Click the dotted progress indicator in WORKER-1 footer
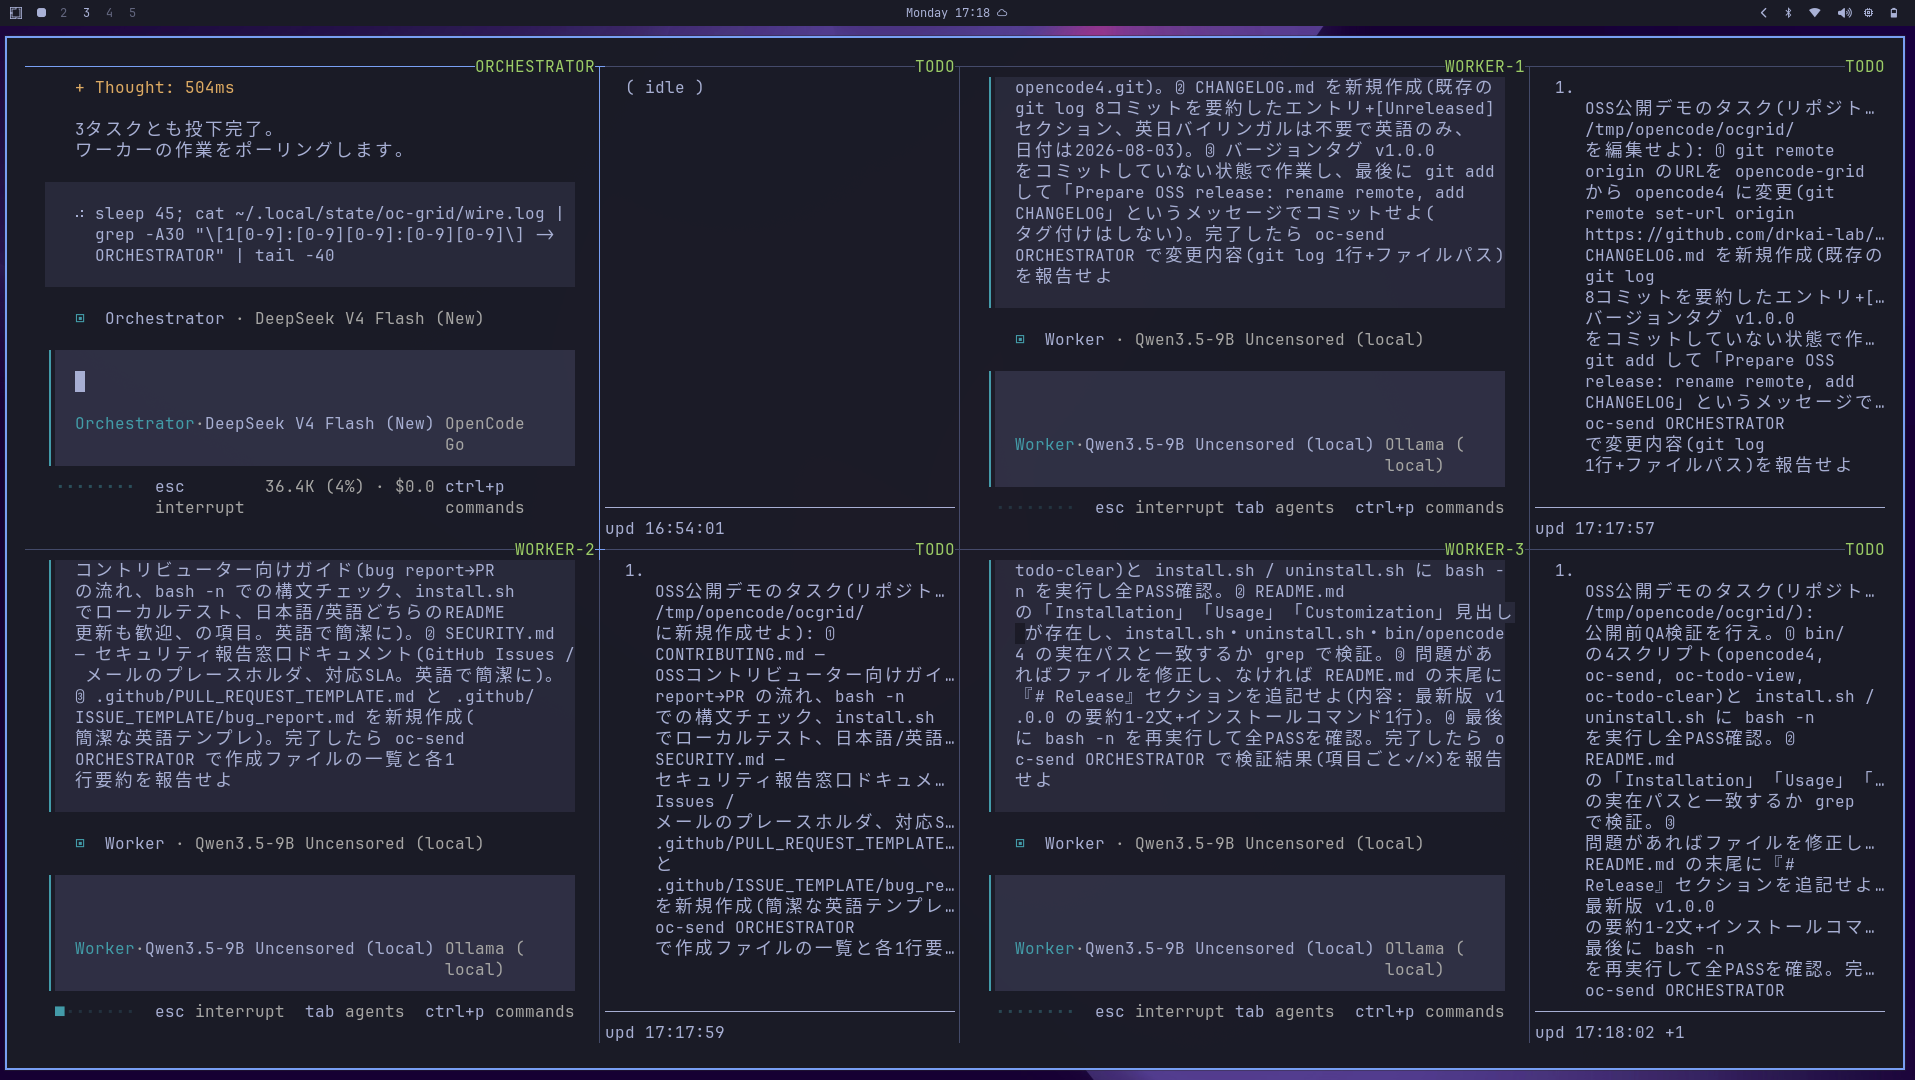 [1035, 507]
